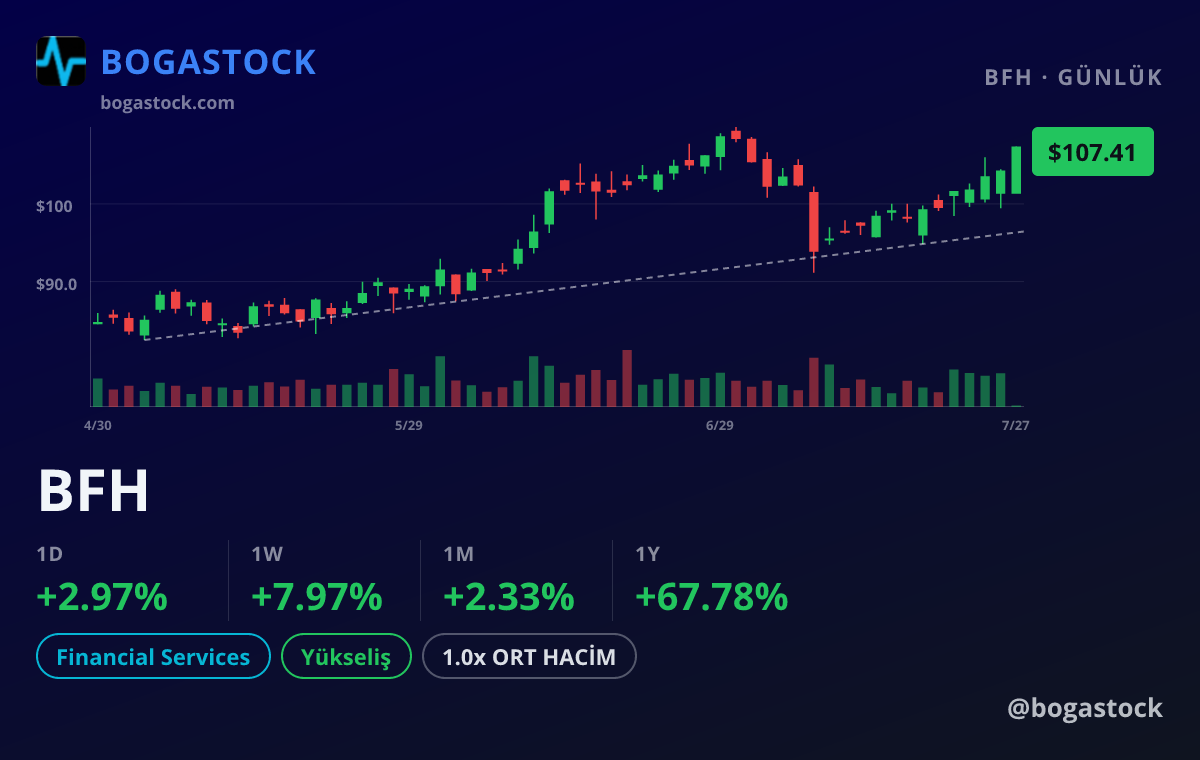The height and width of the screenshot is (760, 1200).
Task: Click the large BFH ticker heading
Action: coord(93,491)
